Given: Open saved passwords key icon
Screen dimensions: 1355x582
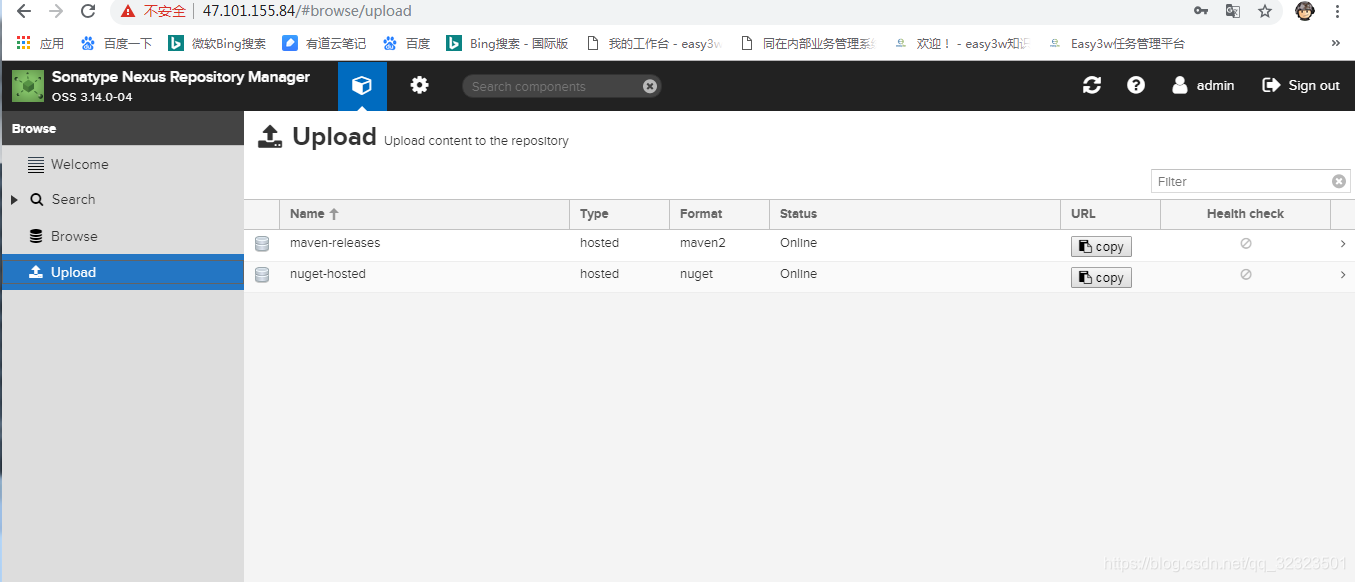Looking at the screenshot, I should (1201, 11).
